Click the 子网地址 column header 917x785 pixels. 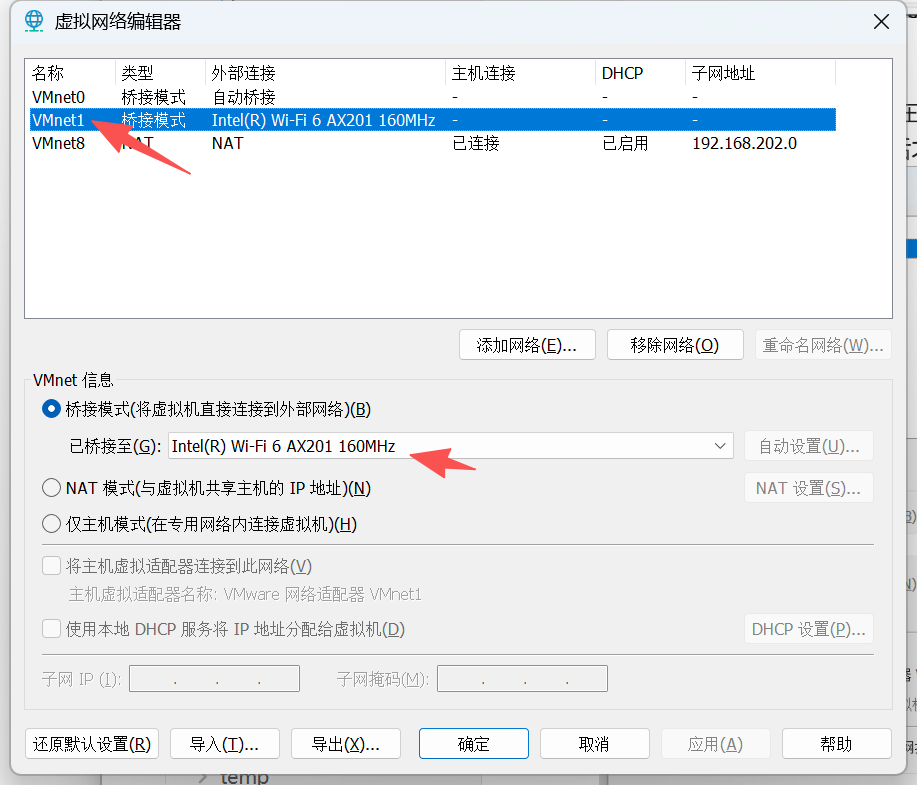coord(760,73)
